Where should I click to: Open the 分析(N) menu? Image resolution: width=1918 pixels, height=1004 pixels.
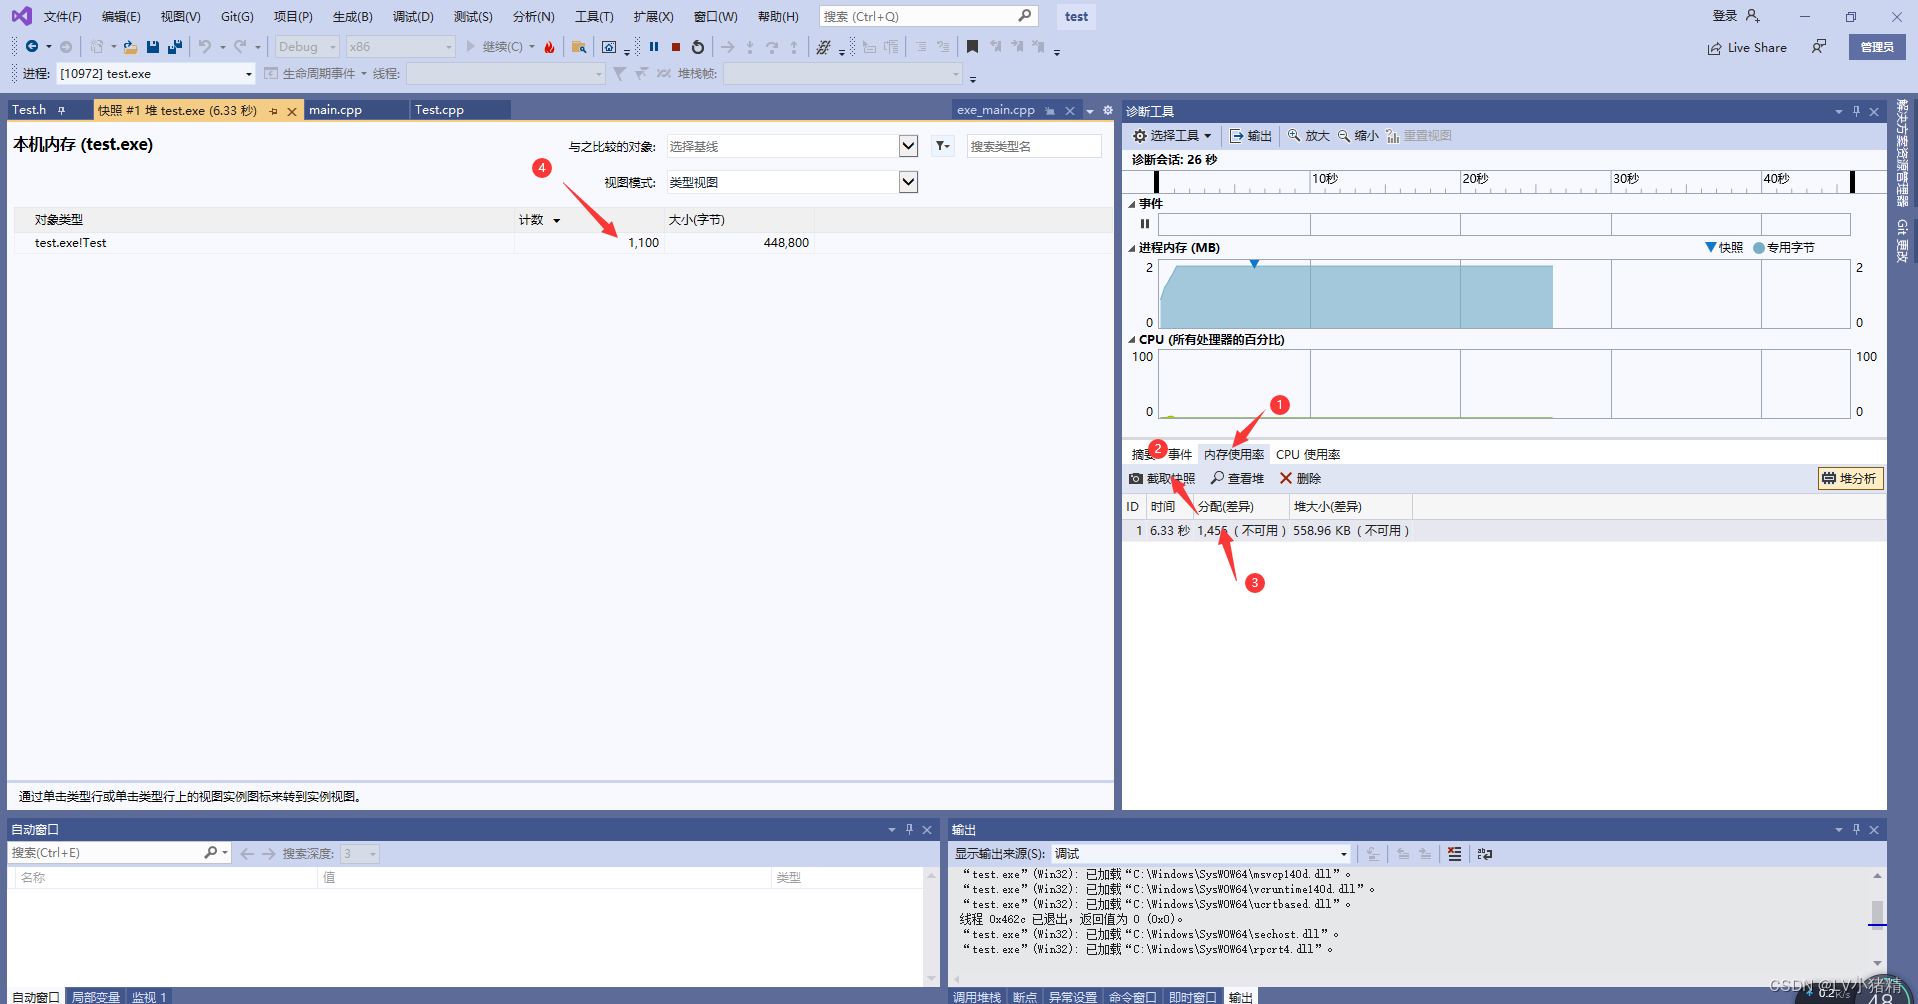pyautogui.click(x=533, y=17)
